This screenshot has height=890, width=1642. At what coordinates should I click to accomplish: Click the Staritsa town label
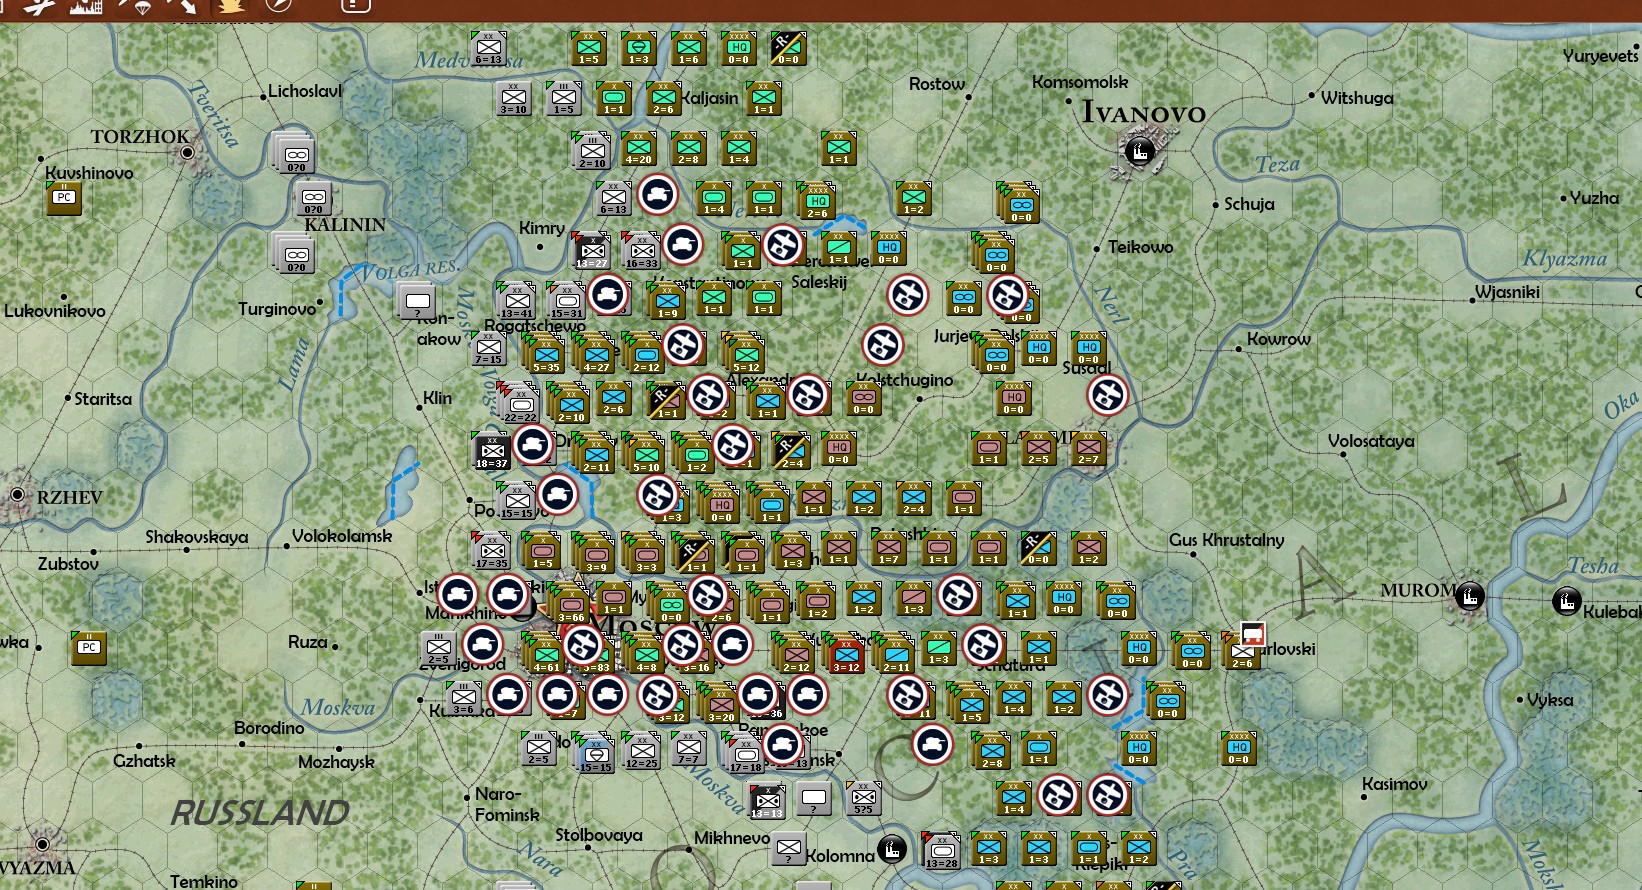(x=103, y=399)
